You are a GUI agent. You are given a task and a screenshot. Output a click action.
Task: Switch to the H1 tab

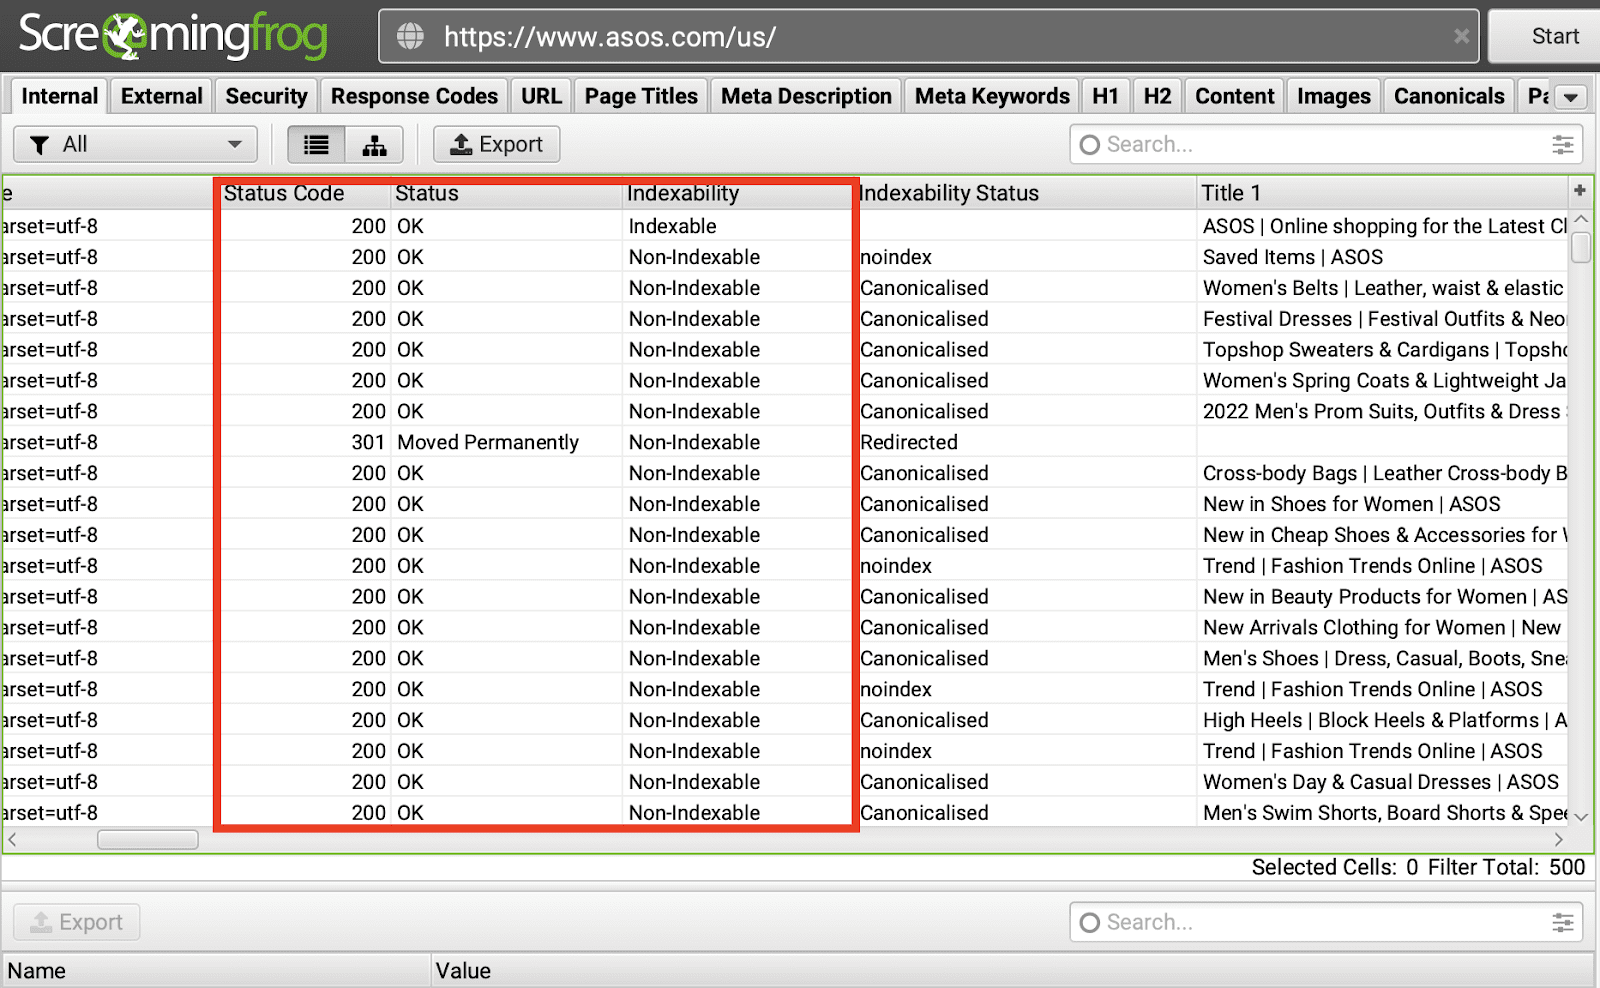[1105, 96]
